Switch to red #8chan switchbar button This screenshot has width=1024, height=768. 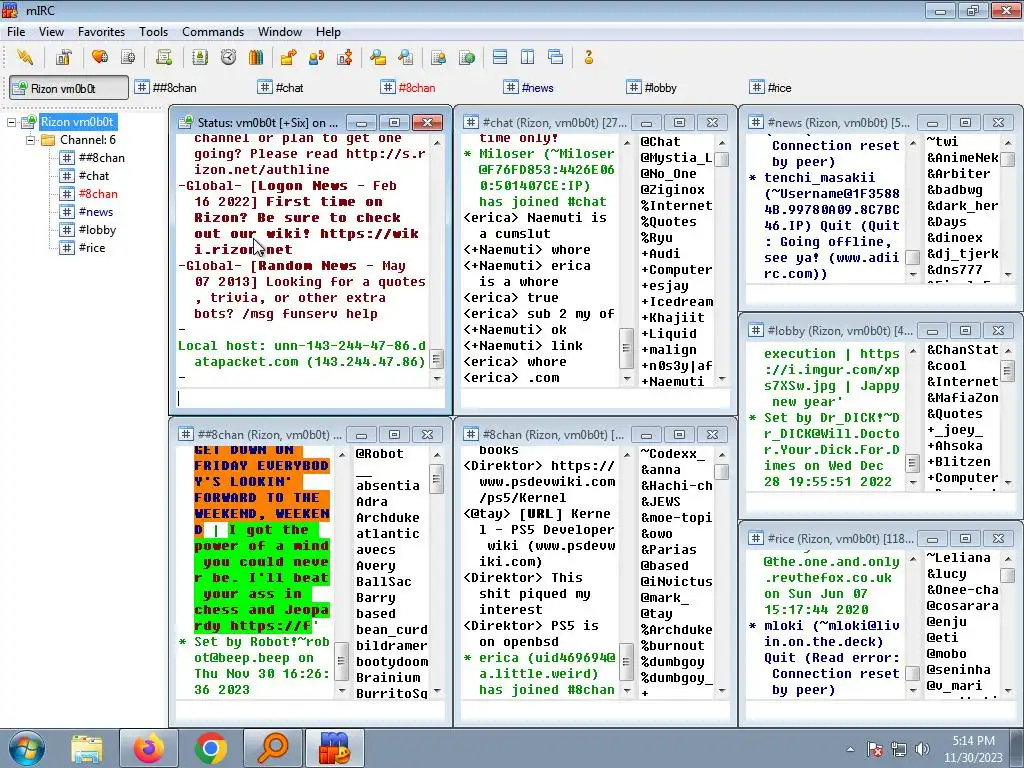408,88
